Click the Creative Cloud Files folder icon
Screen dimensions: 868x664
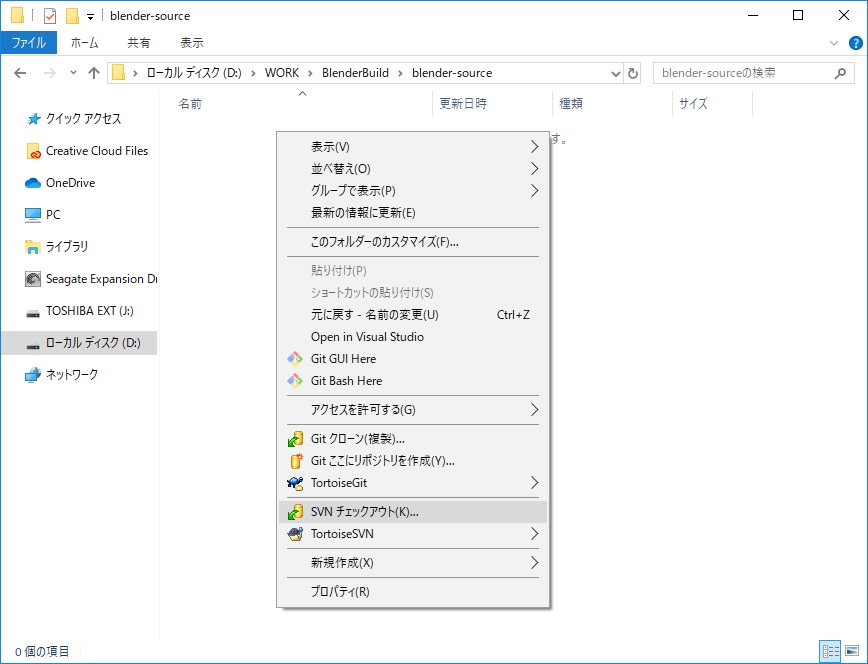click(x=33, y=151)
